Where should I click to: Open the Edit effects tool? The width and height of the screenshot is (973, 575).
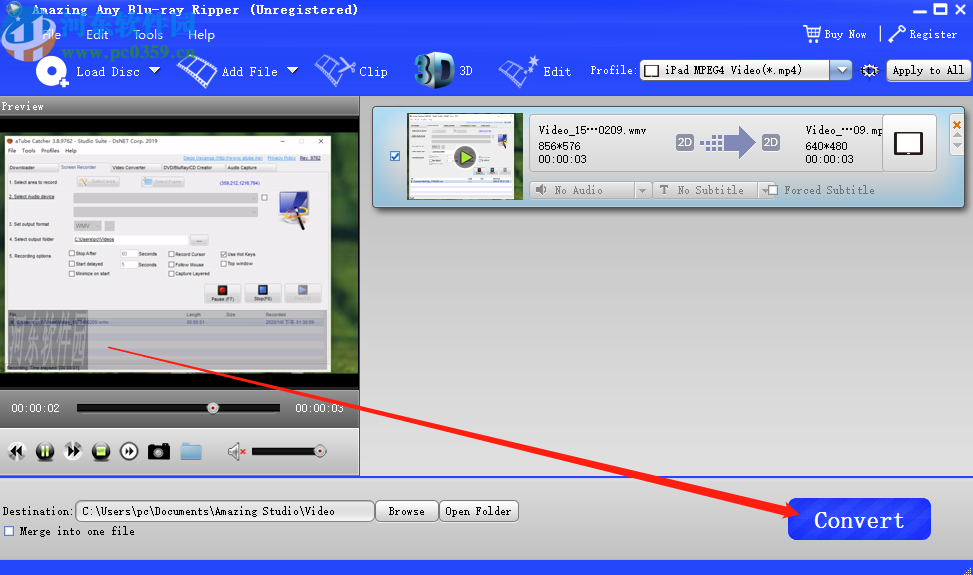point(534,71)
